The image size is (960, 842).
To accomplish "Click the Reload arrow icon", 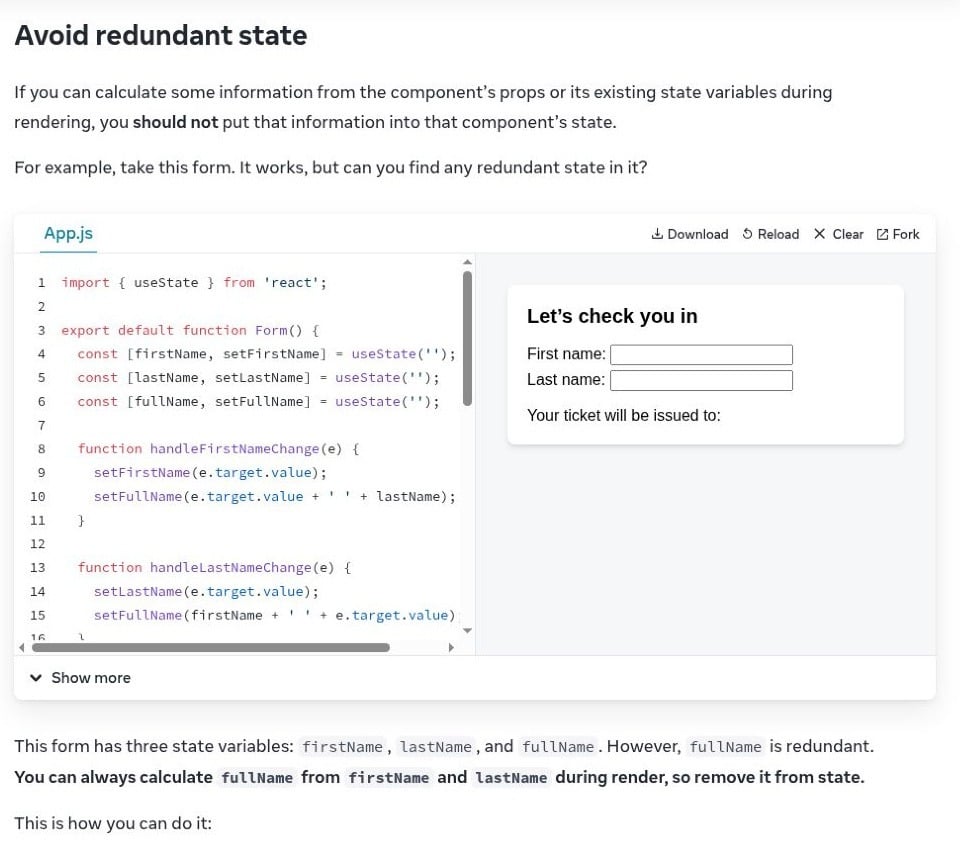I will (748, 234).
